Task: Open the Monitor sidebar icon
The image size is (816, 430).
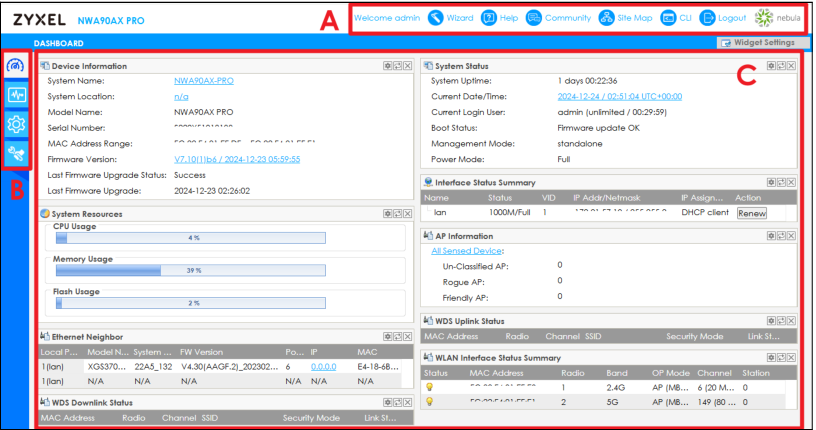Action: 15,95
